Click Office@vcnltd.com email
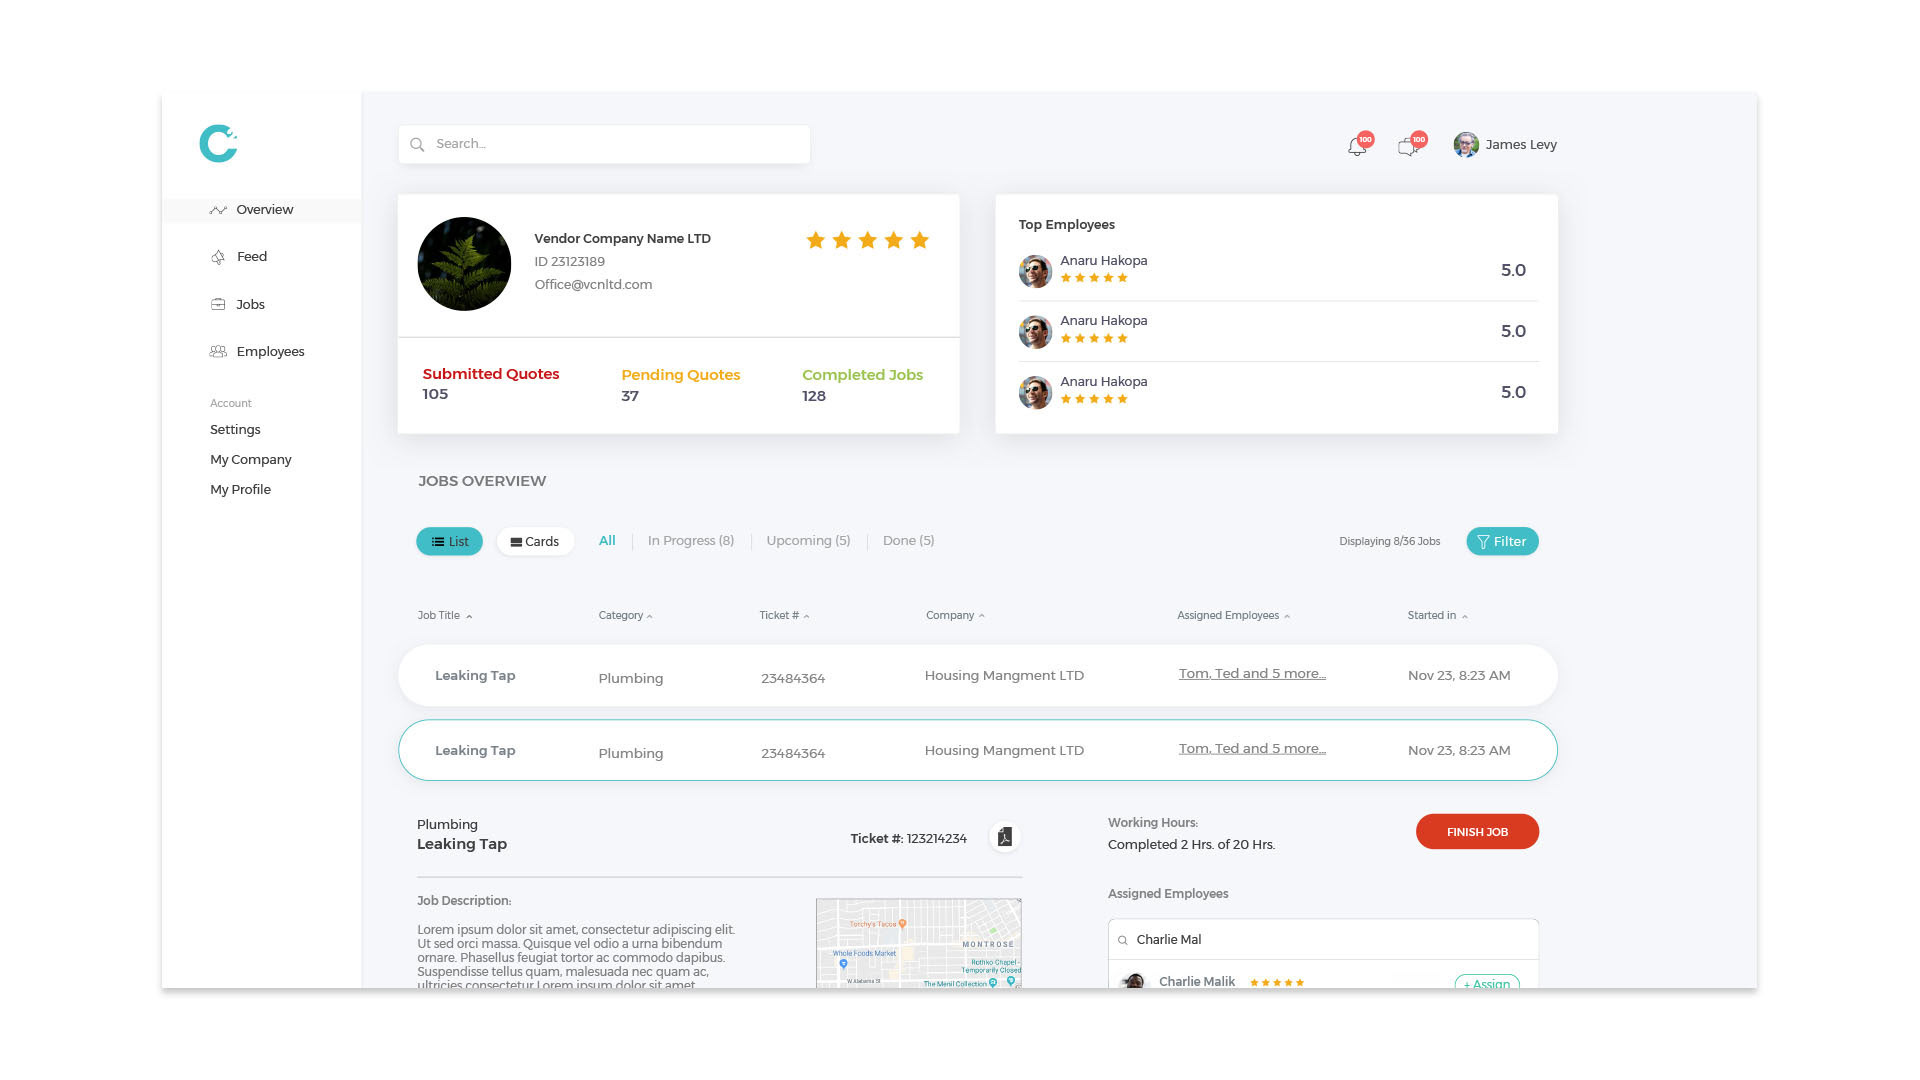Image resolution: width=1920 pixels, height=1080 pixels. (593, 285)
